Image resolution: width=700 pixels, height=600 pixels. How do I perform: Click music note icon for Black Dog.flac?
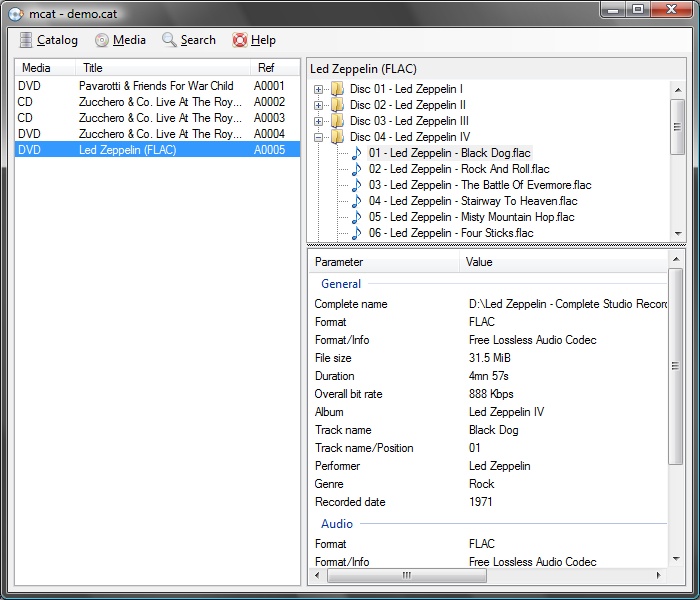pyautogui.click(x=357, y=153)
